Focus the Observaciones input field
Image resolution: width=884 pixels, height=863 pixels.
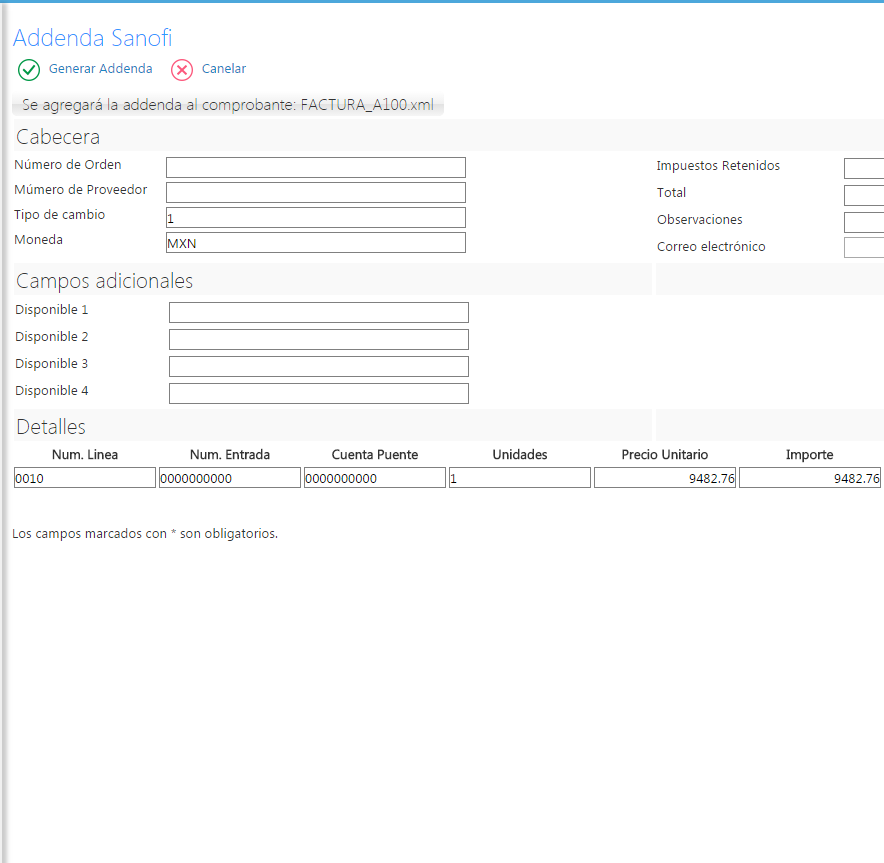coord(864,223)
